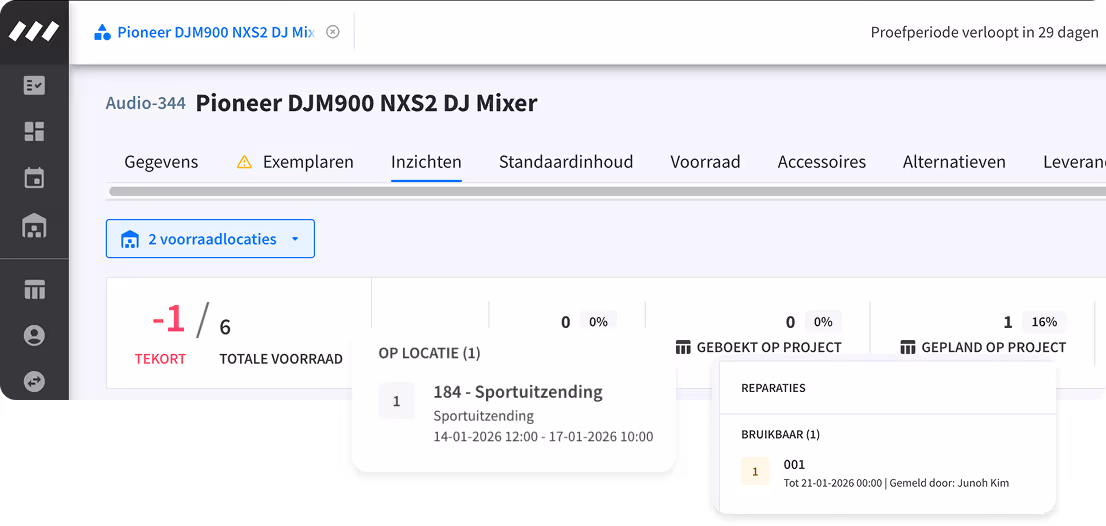Click the horizontal tab scrollbar
The height and width of the screenshot is (526, 1106).
pos(607,191)
